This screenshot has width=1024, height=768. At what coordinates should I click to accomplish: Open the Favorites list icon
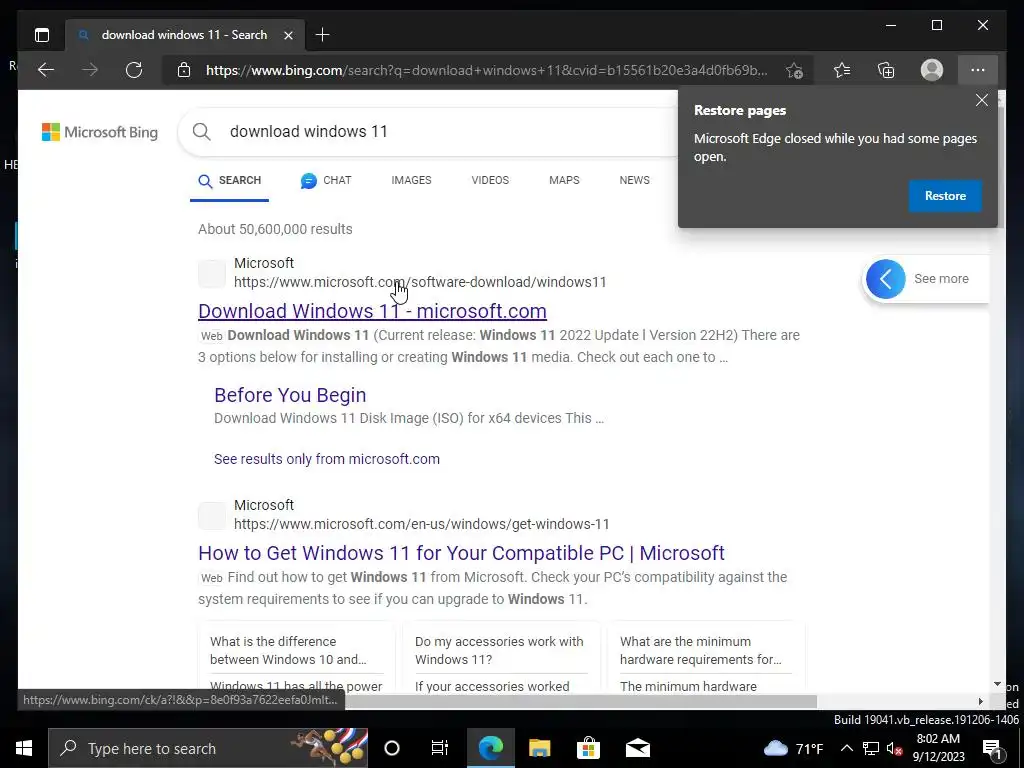pyautogui.click(x=842, y=70)
